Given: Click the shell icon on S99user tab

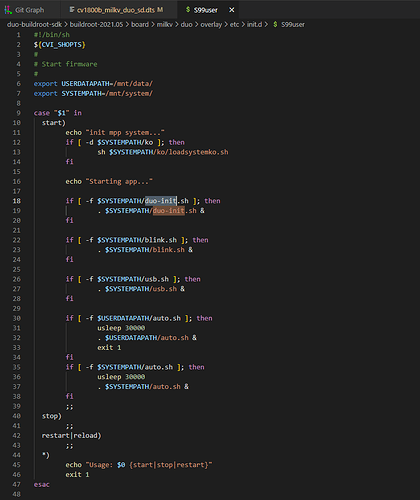Looking at the screenshot, I should coord(188,10).
